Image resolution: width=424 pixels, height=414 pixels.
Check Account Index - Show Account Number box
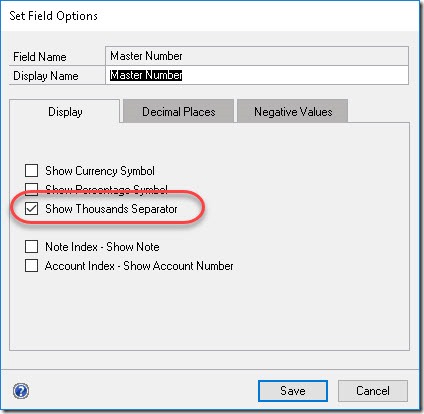point(31,266)
